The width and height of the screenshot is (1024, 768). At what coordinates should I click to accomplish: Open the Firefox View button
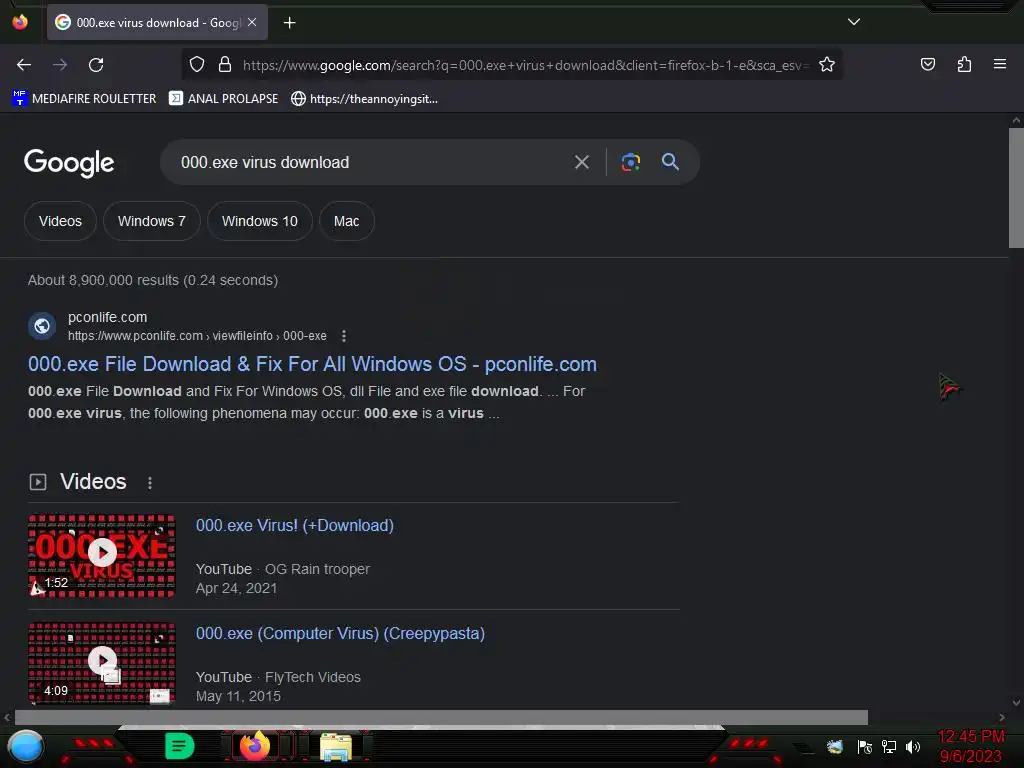(20, 22)
